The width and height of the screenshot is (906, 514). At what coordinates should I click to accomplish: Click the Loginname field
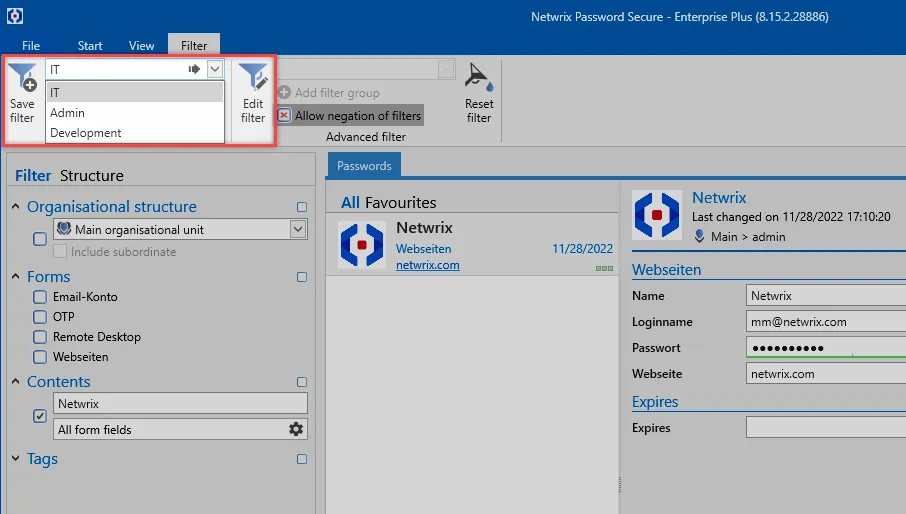pos(826,322)
